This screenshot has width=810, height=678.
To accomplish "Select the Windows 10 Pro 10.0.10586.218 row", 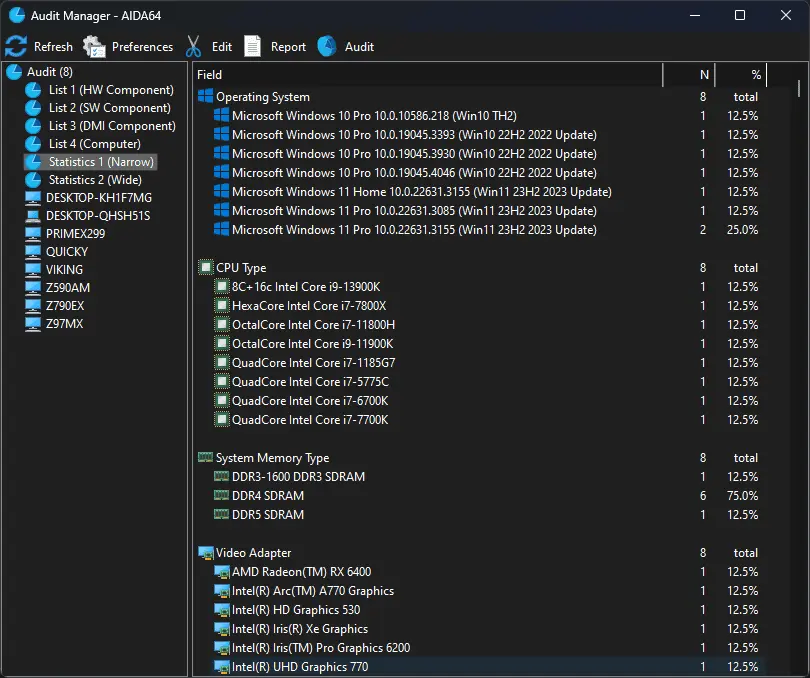I will [478, 116].
